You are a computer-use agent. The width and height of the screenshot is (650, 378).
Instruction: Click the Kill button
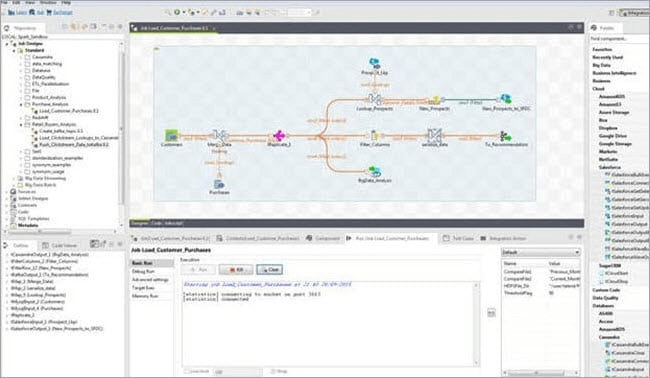coord(236,269)
